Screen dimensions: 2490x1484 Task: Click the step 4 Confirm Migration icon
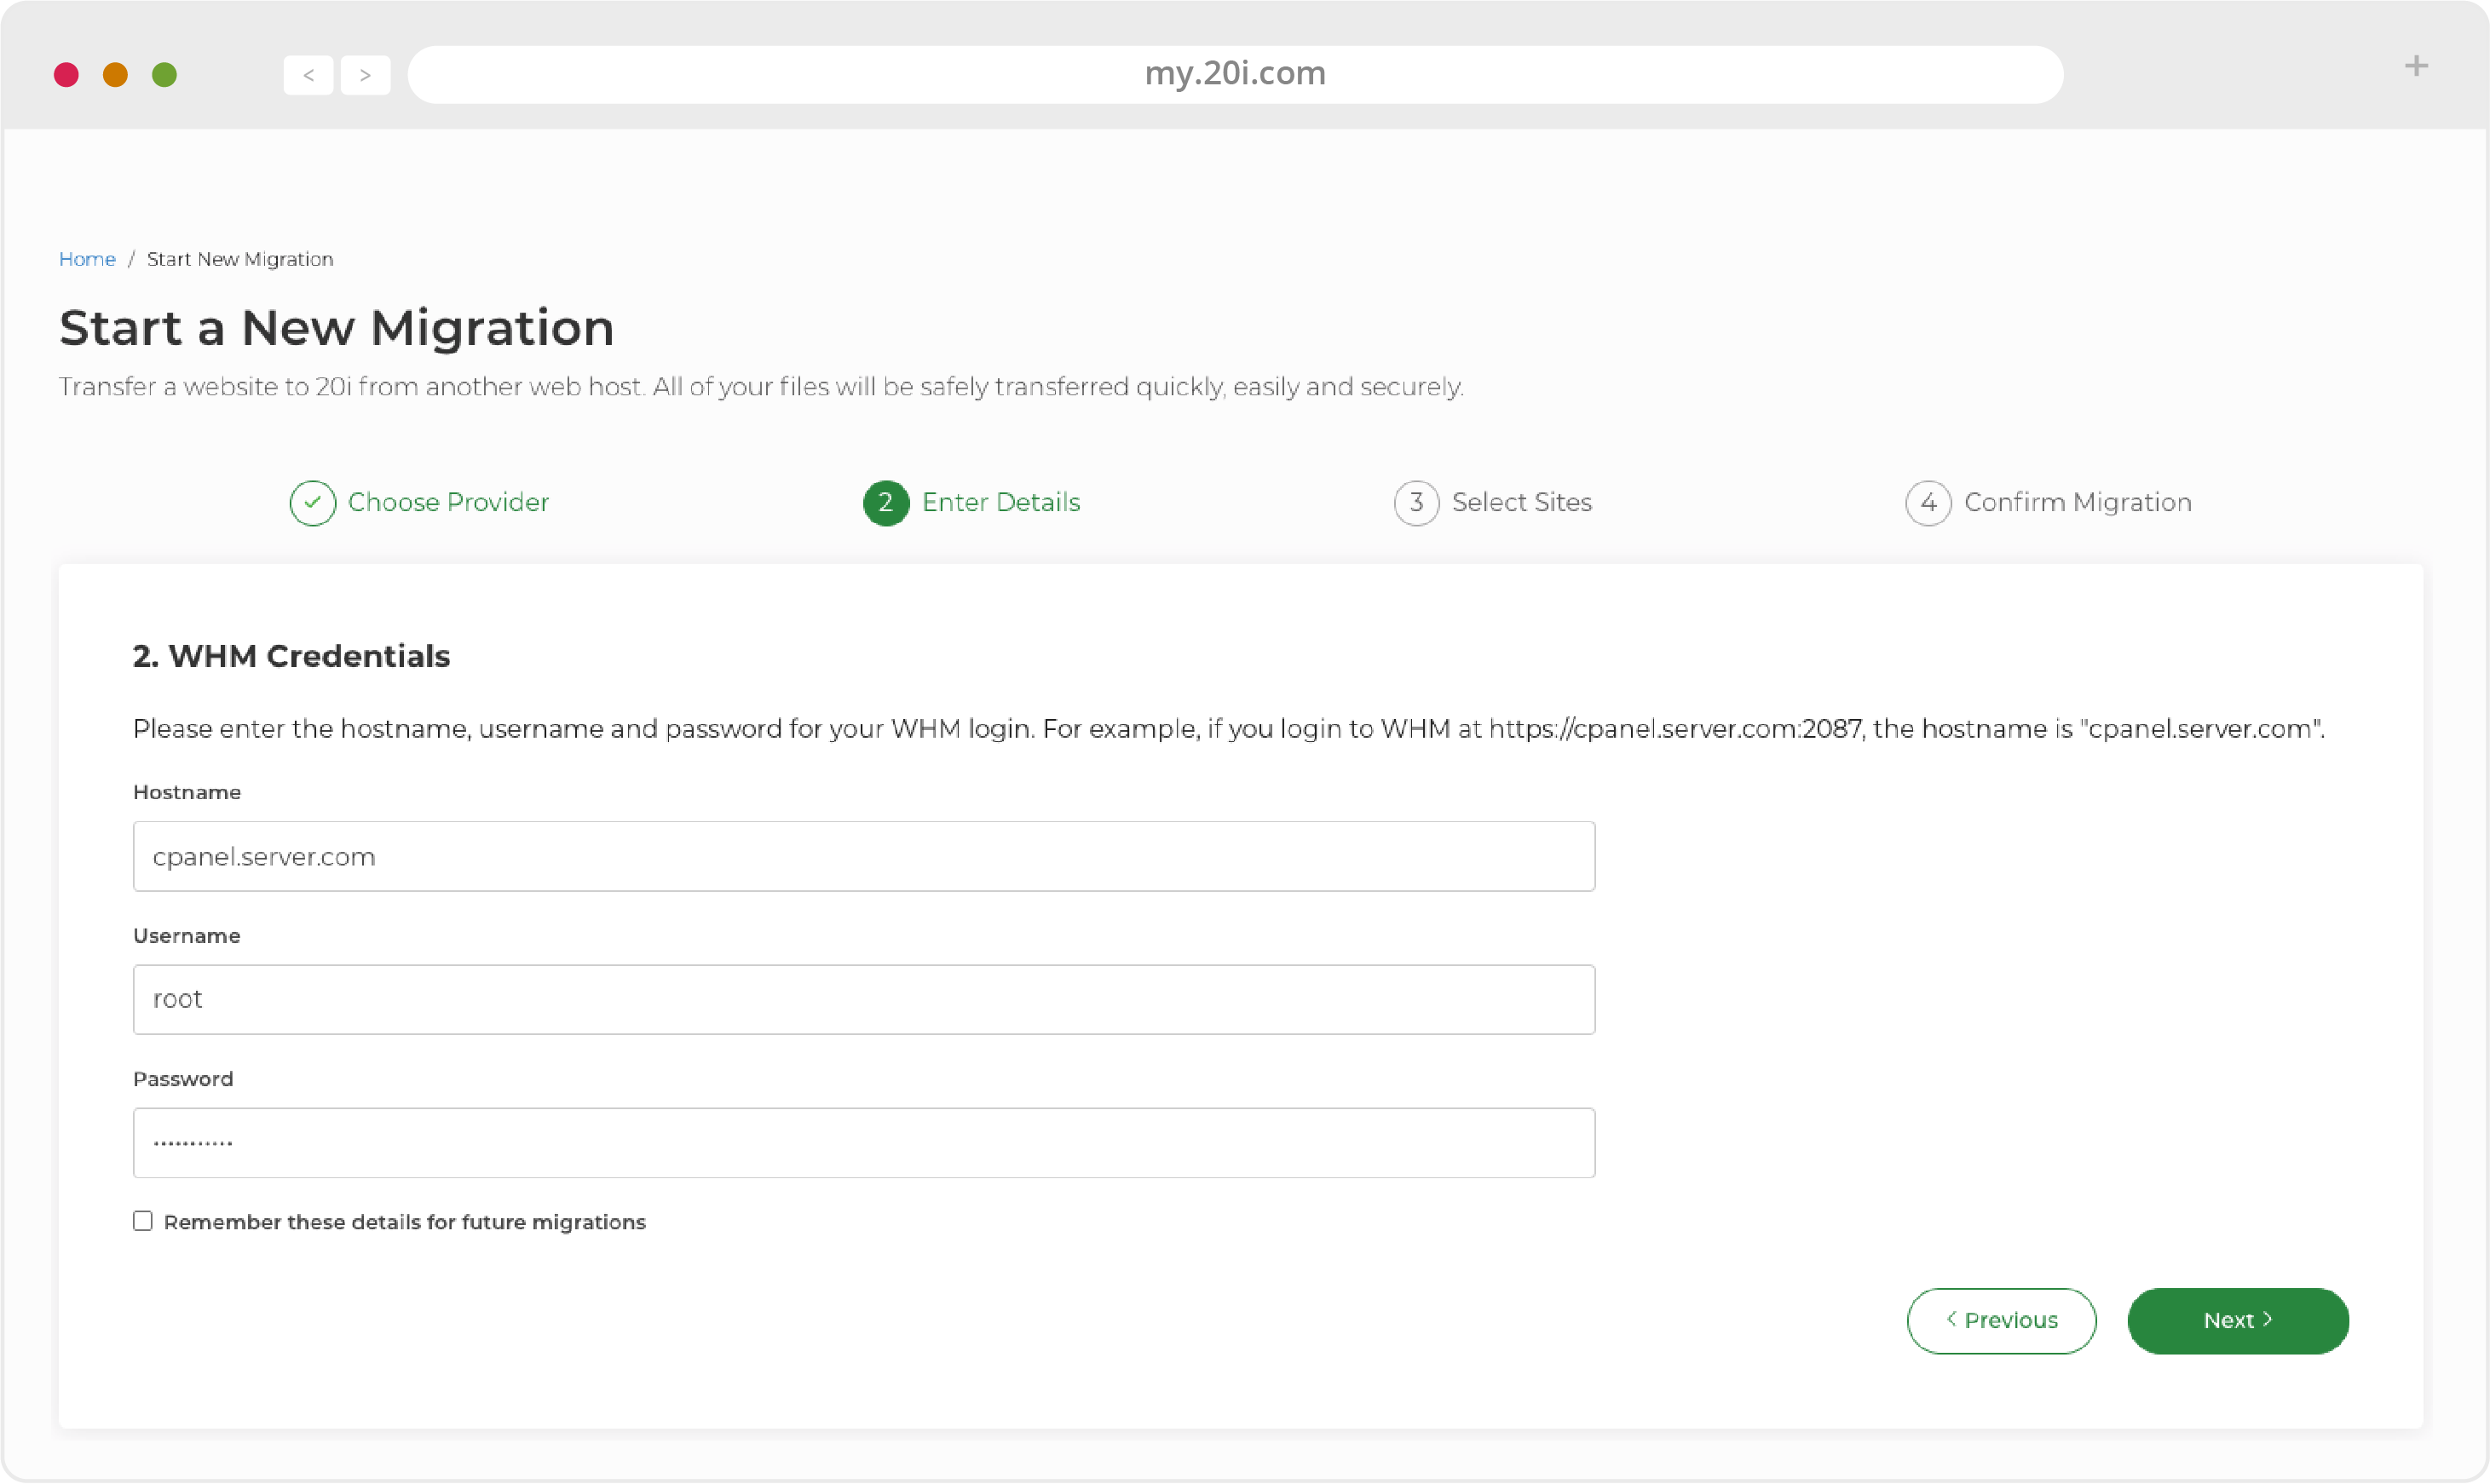pyautogui.click(x=1928, y=502)
